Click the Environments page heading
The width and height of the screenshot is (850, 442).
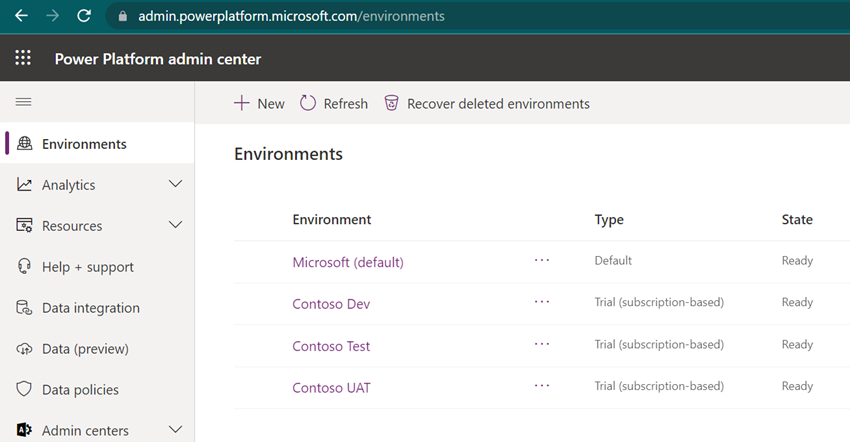288,154
